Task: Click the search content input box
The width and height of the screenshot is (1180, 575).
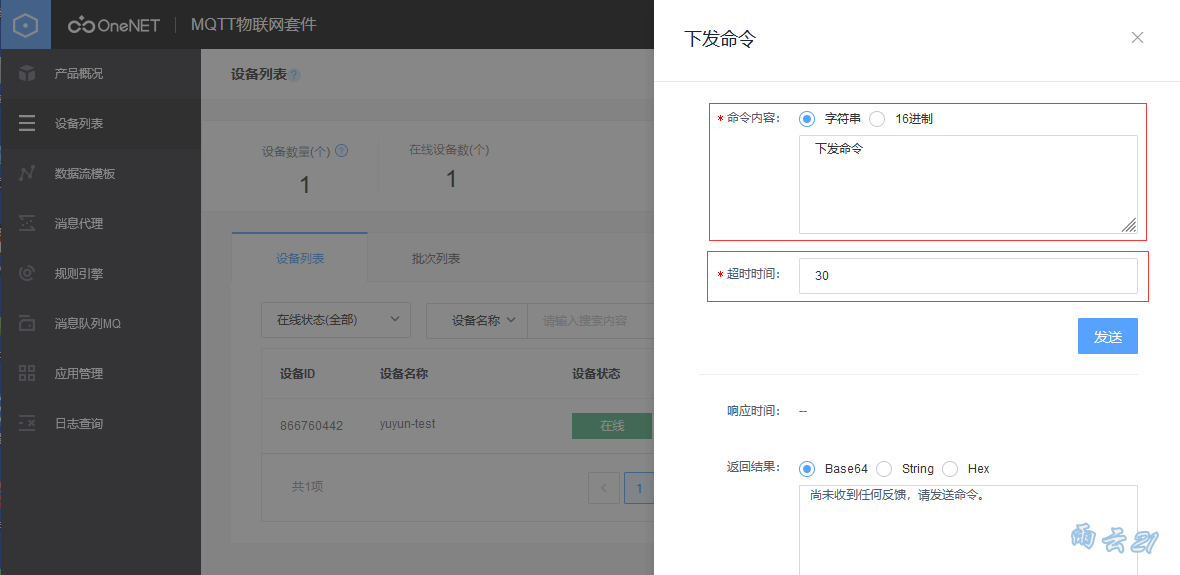Action: pos(591,320)
